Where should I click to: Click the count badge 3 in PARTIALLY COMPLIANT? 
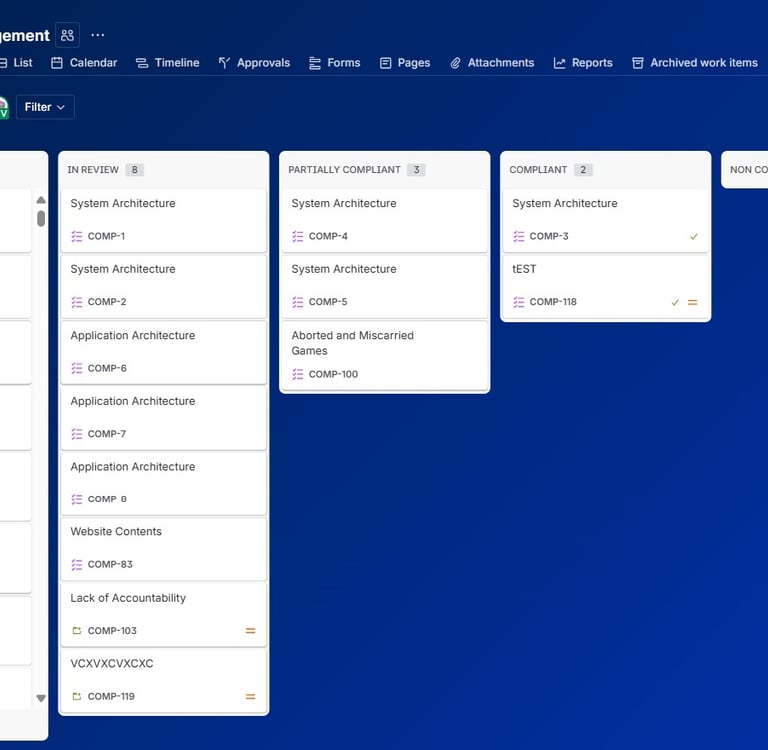coord(416,169)
